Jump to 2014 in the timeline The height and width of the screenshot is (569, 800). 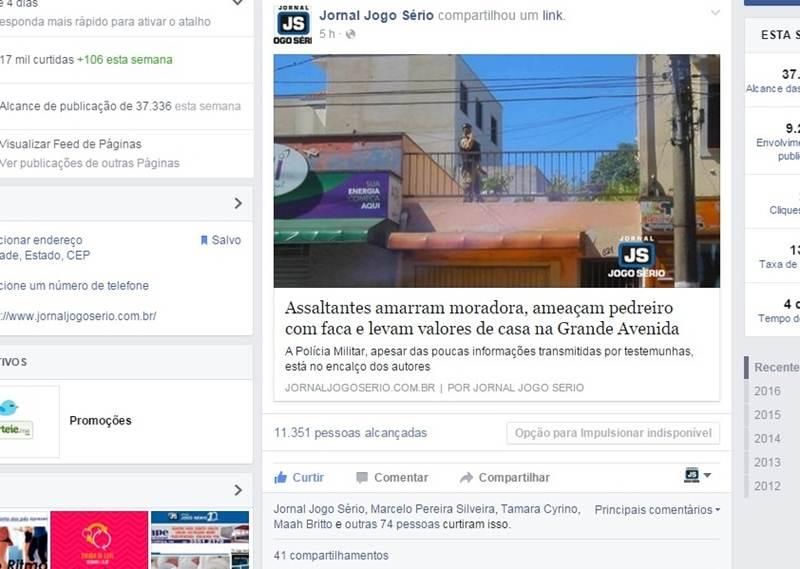pos(767,438)
